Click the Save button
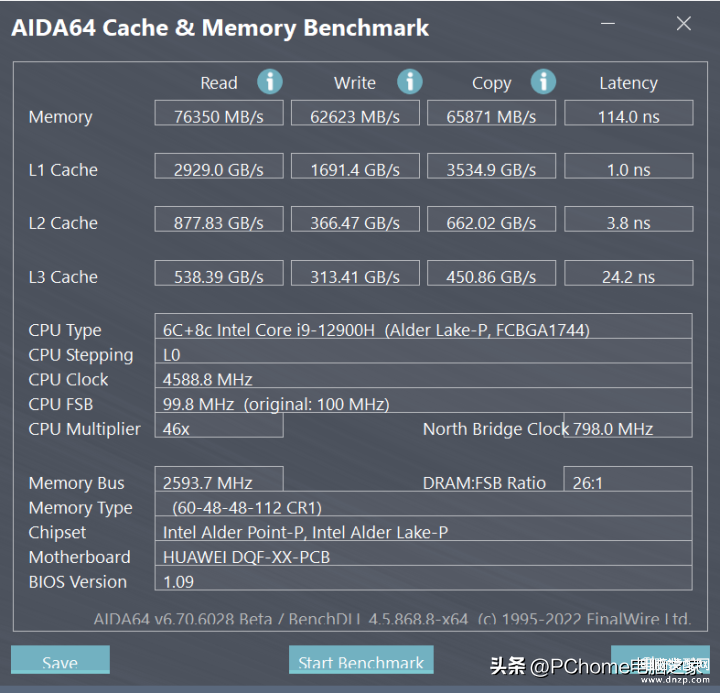The image size is (720, 693). pyautogui.click(x=60, y=660)
